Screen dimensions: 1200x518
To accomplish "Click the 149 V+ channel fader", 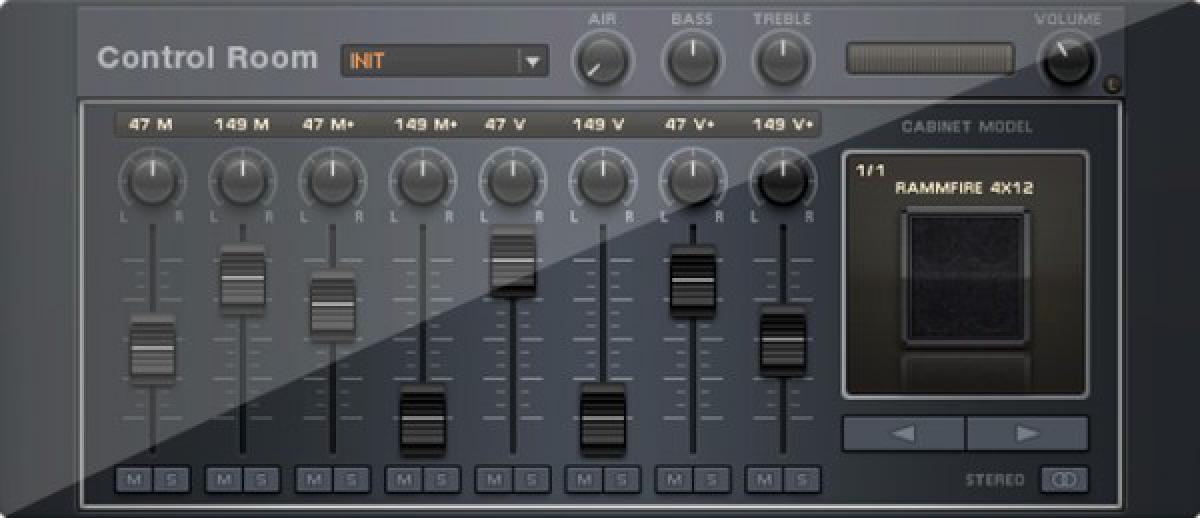I will tap(783, 340).
